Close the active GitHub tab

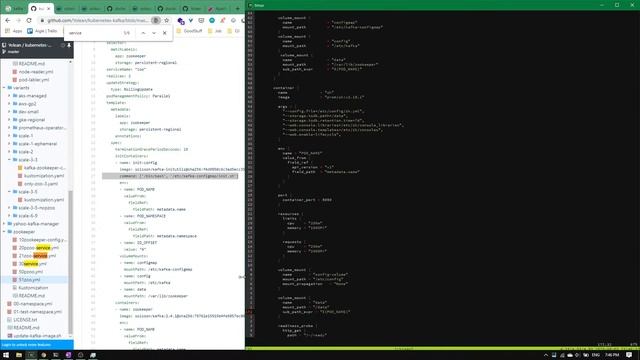(x=49, y=8)
